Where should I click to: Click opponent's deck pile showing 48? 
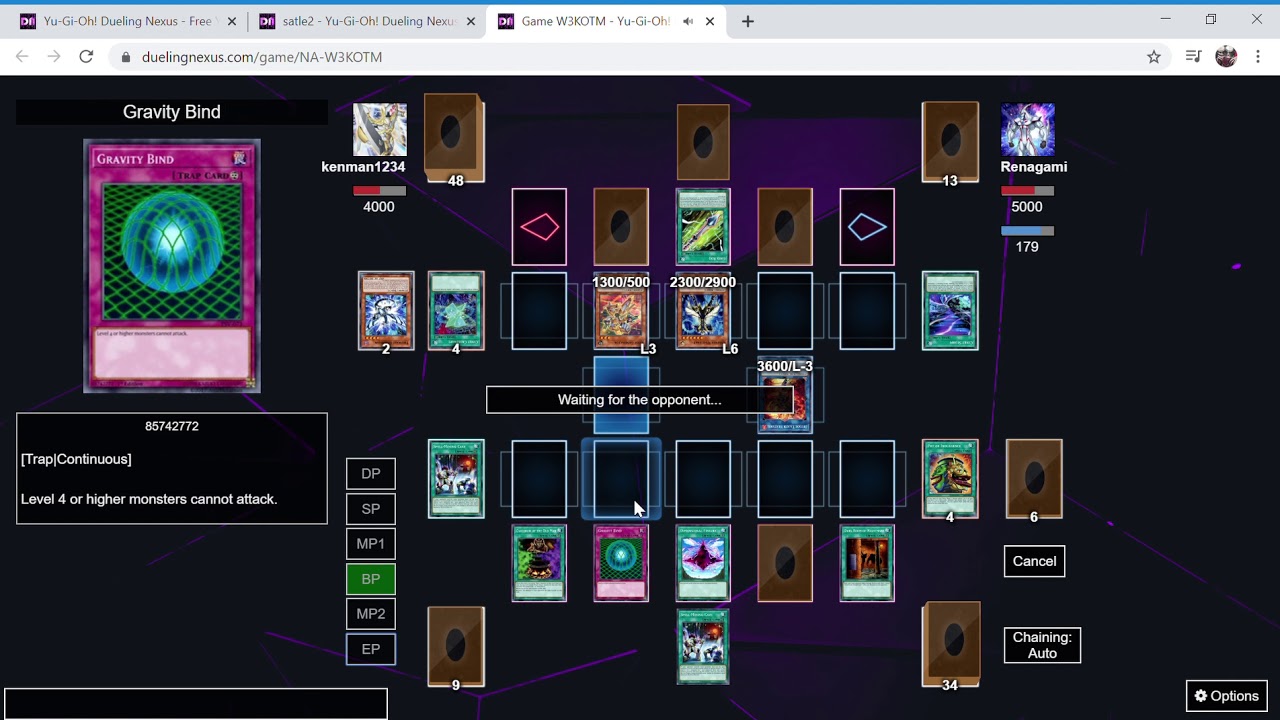(455, 139)
